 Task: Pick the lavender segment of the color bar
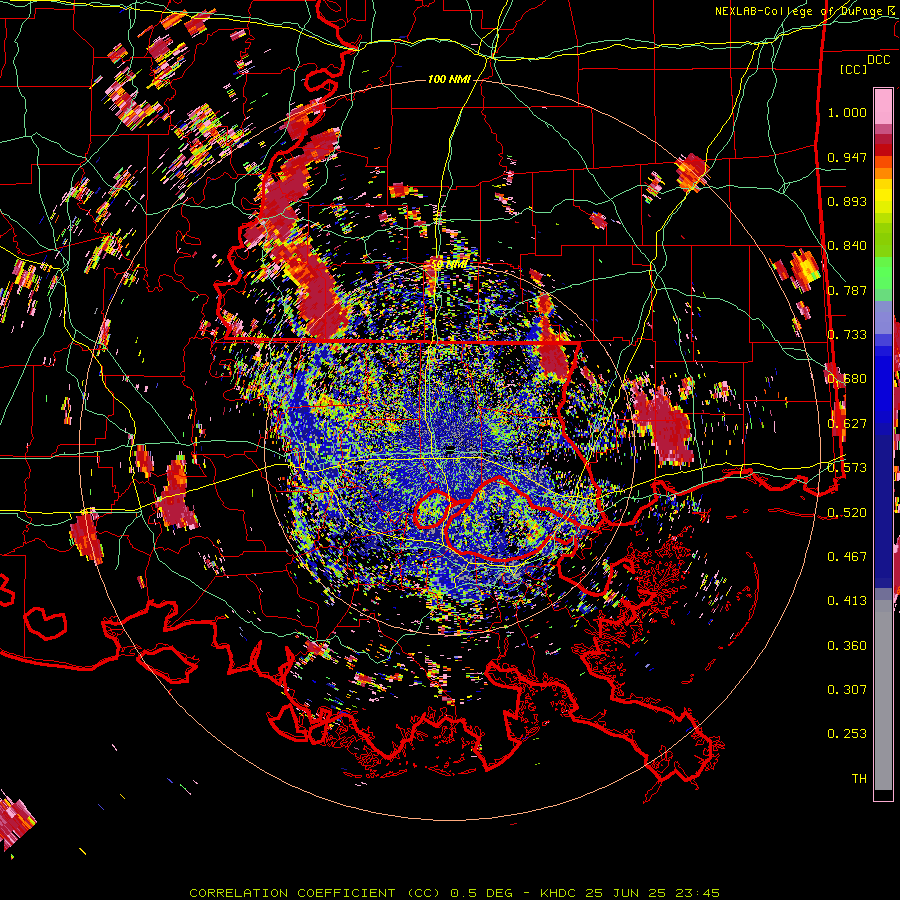pos(883,318)
